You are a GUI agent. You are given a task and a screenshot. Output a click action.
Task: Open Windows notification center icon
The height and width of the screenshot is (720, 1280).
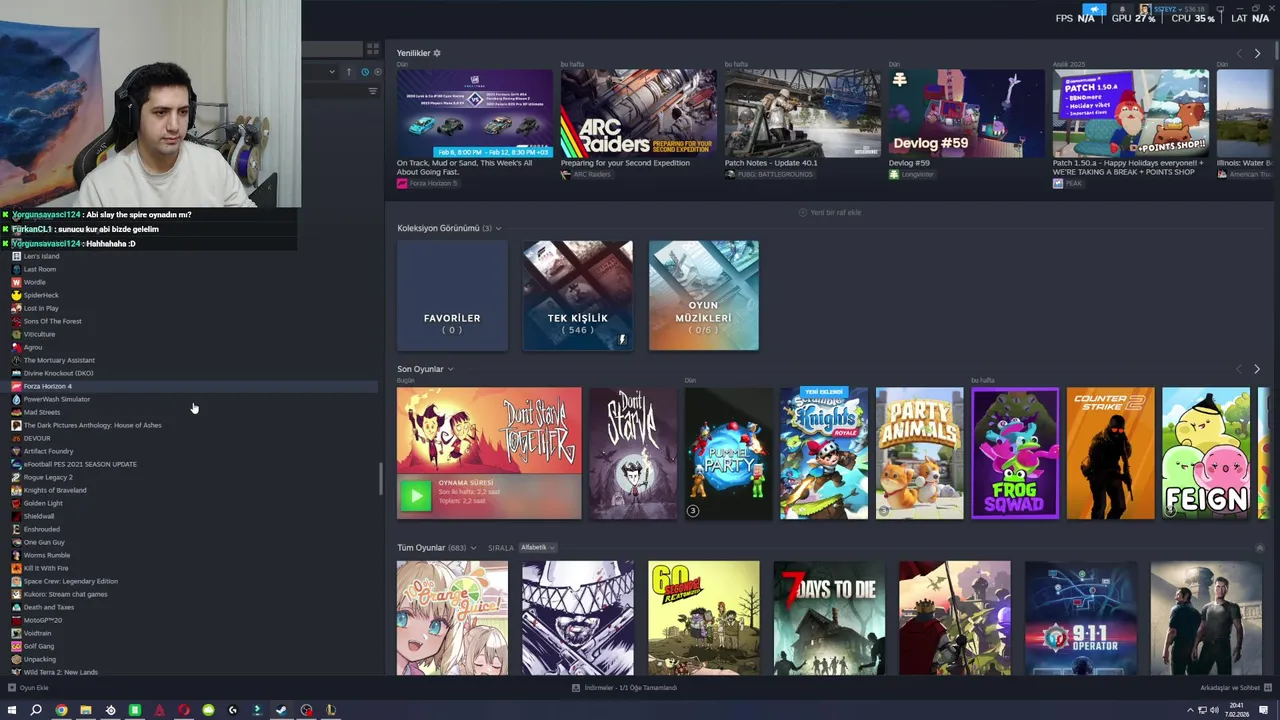[1264, 710]
